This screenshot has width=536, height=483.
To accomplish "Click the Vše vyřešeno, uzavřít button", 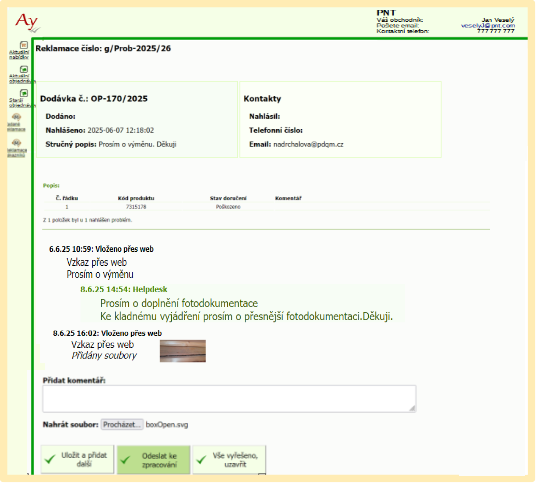I will click(229, 460).
